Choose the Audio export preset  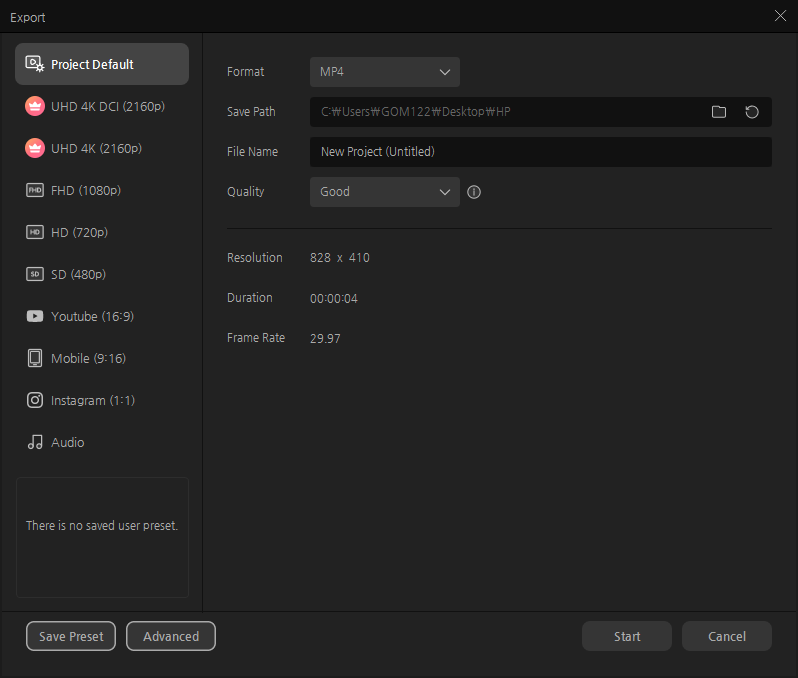pyautogui.click(x=102, y=442)
